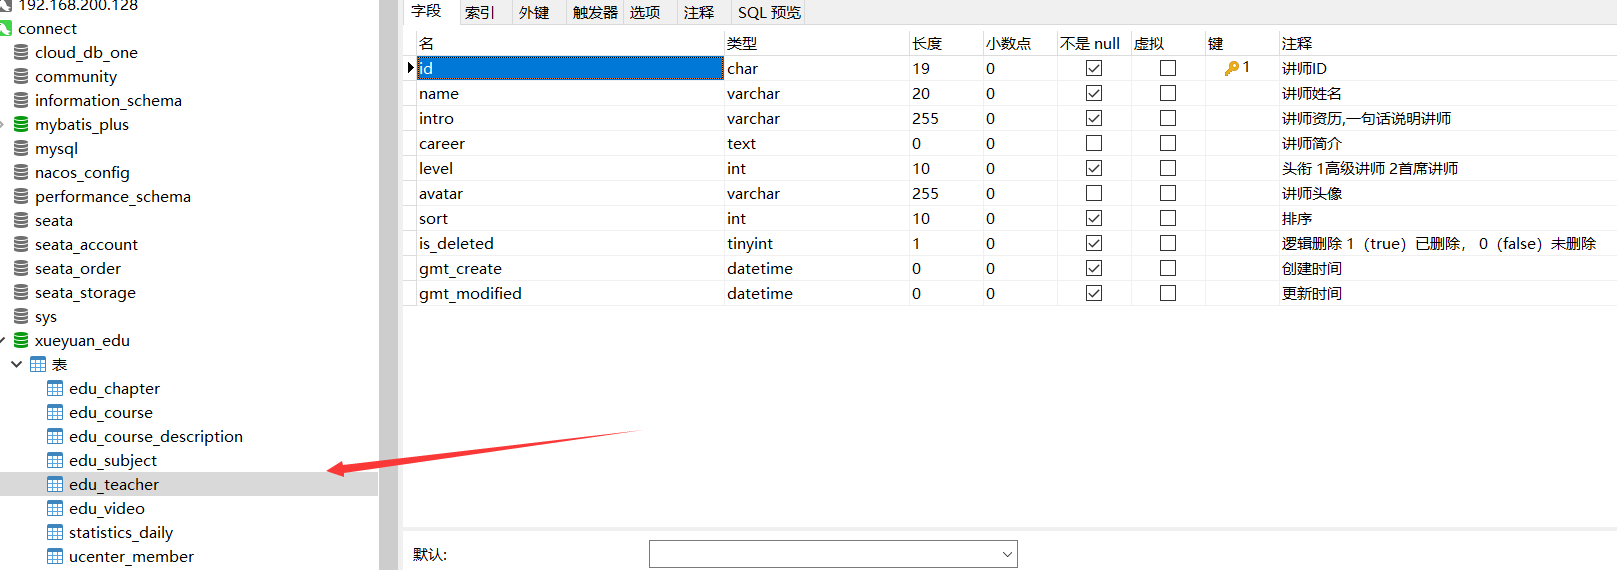Open the SQL 预览 tab
The image size is (1617, 570).
(x=769, y=13)
